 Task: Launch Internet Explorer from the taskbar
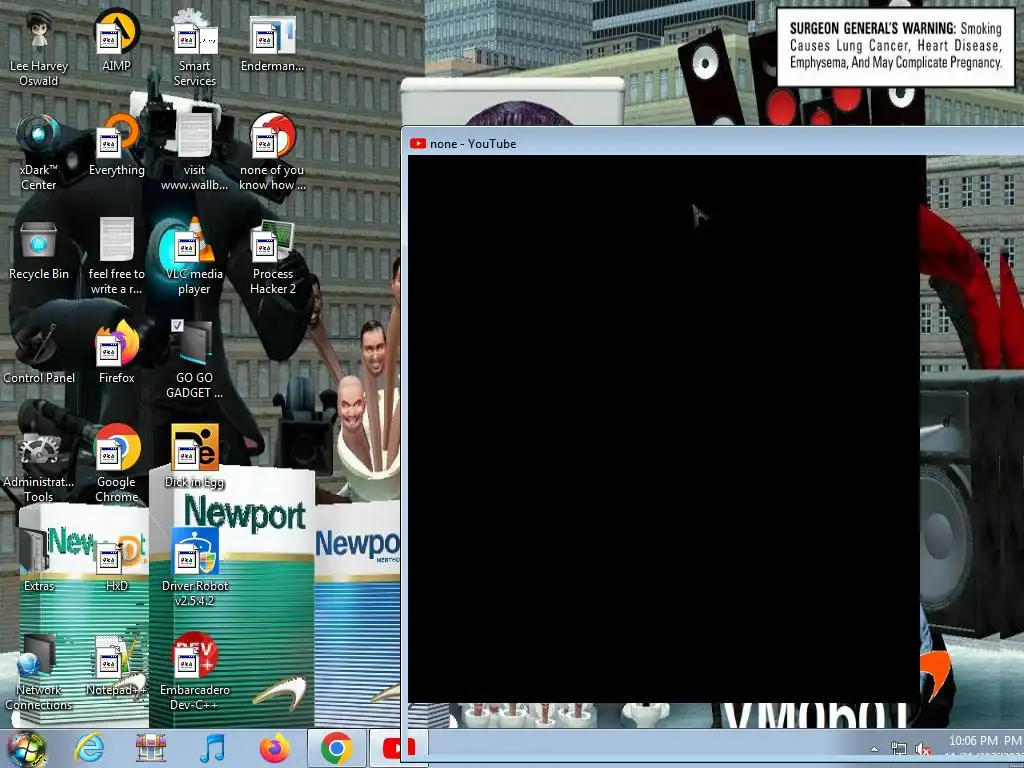coord(89,748)
